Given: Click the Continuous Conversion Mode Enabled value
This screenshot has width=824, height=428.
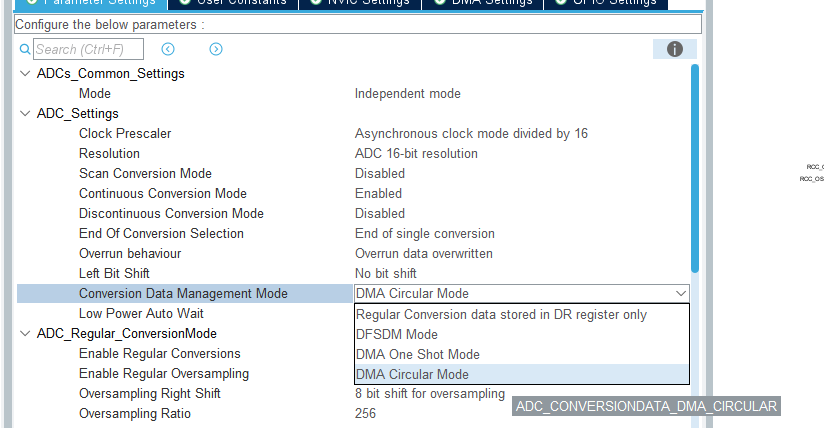Looking at the screenshot, I should point(378,194).
